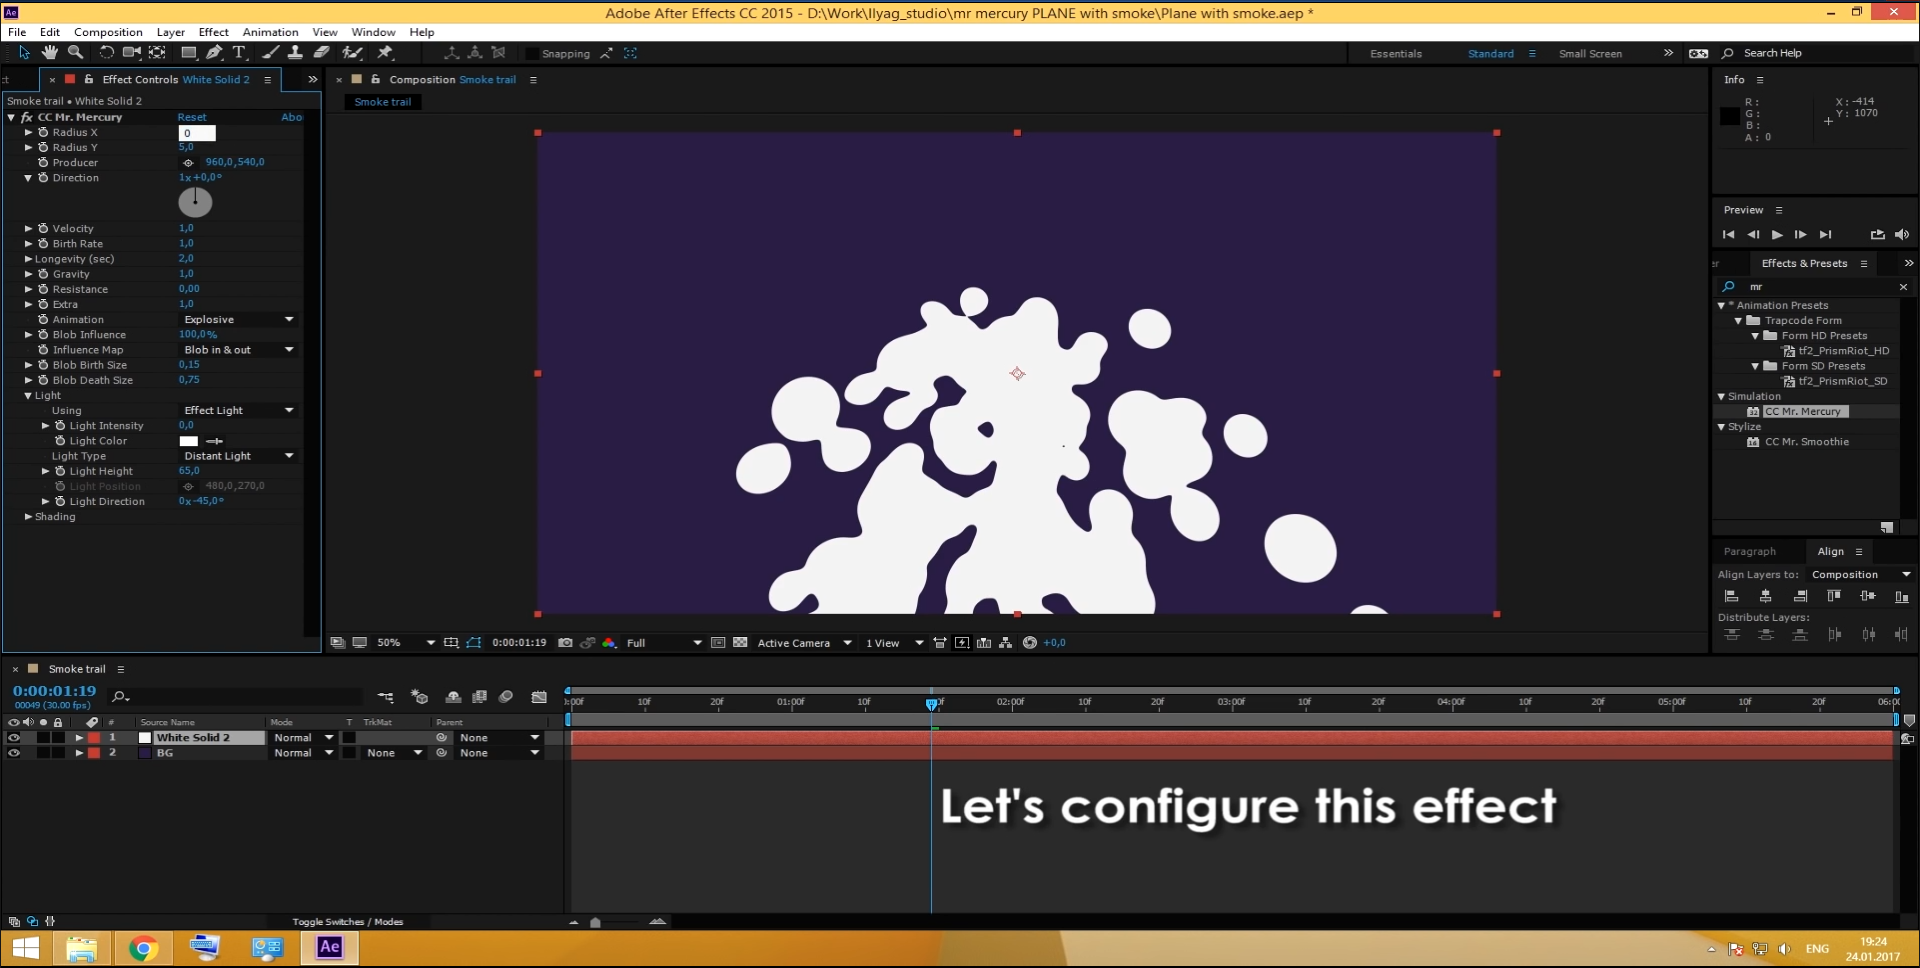Viewport: 1920px width, 968px height.
Task: Open Chrome from the taskbar
Action: pos(143,948)
